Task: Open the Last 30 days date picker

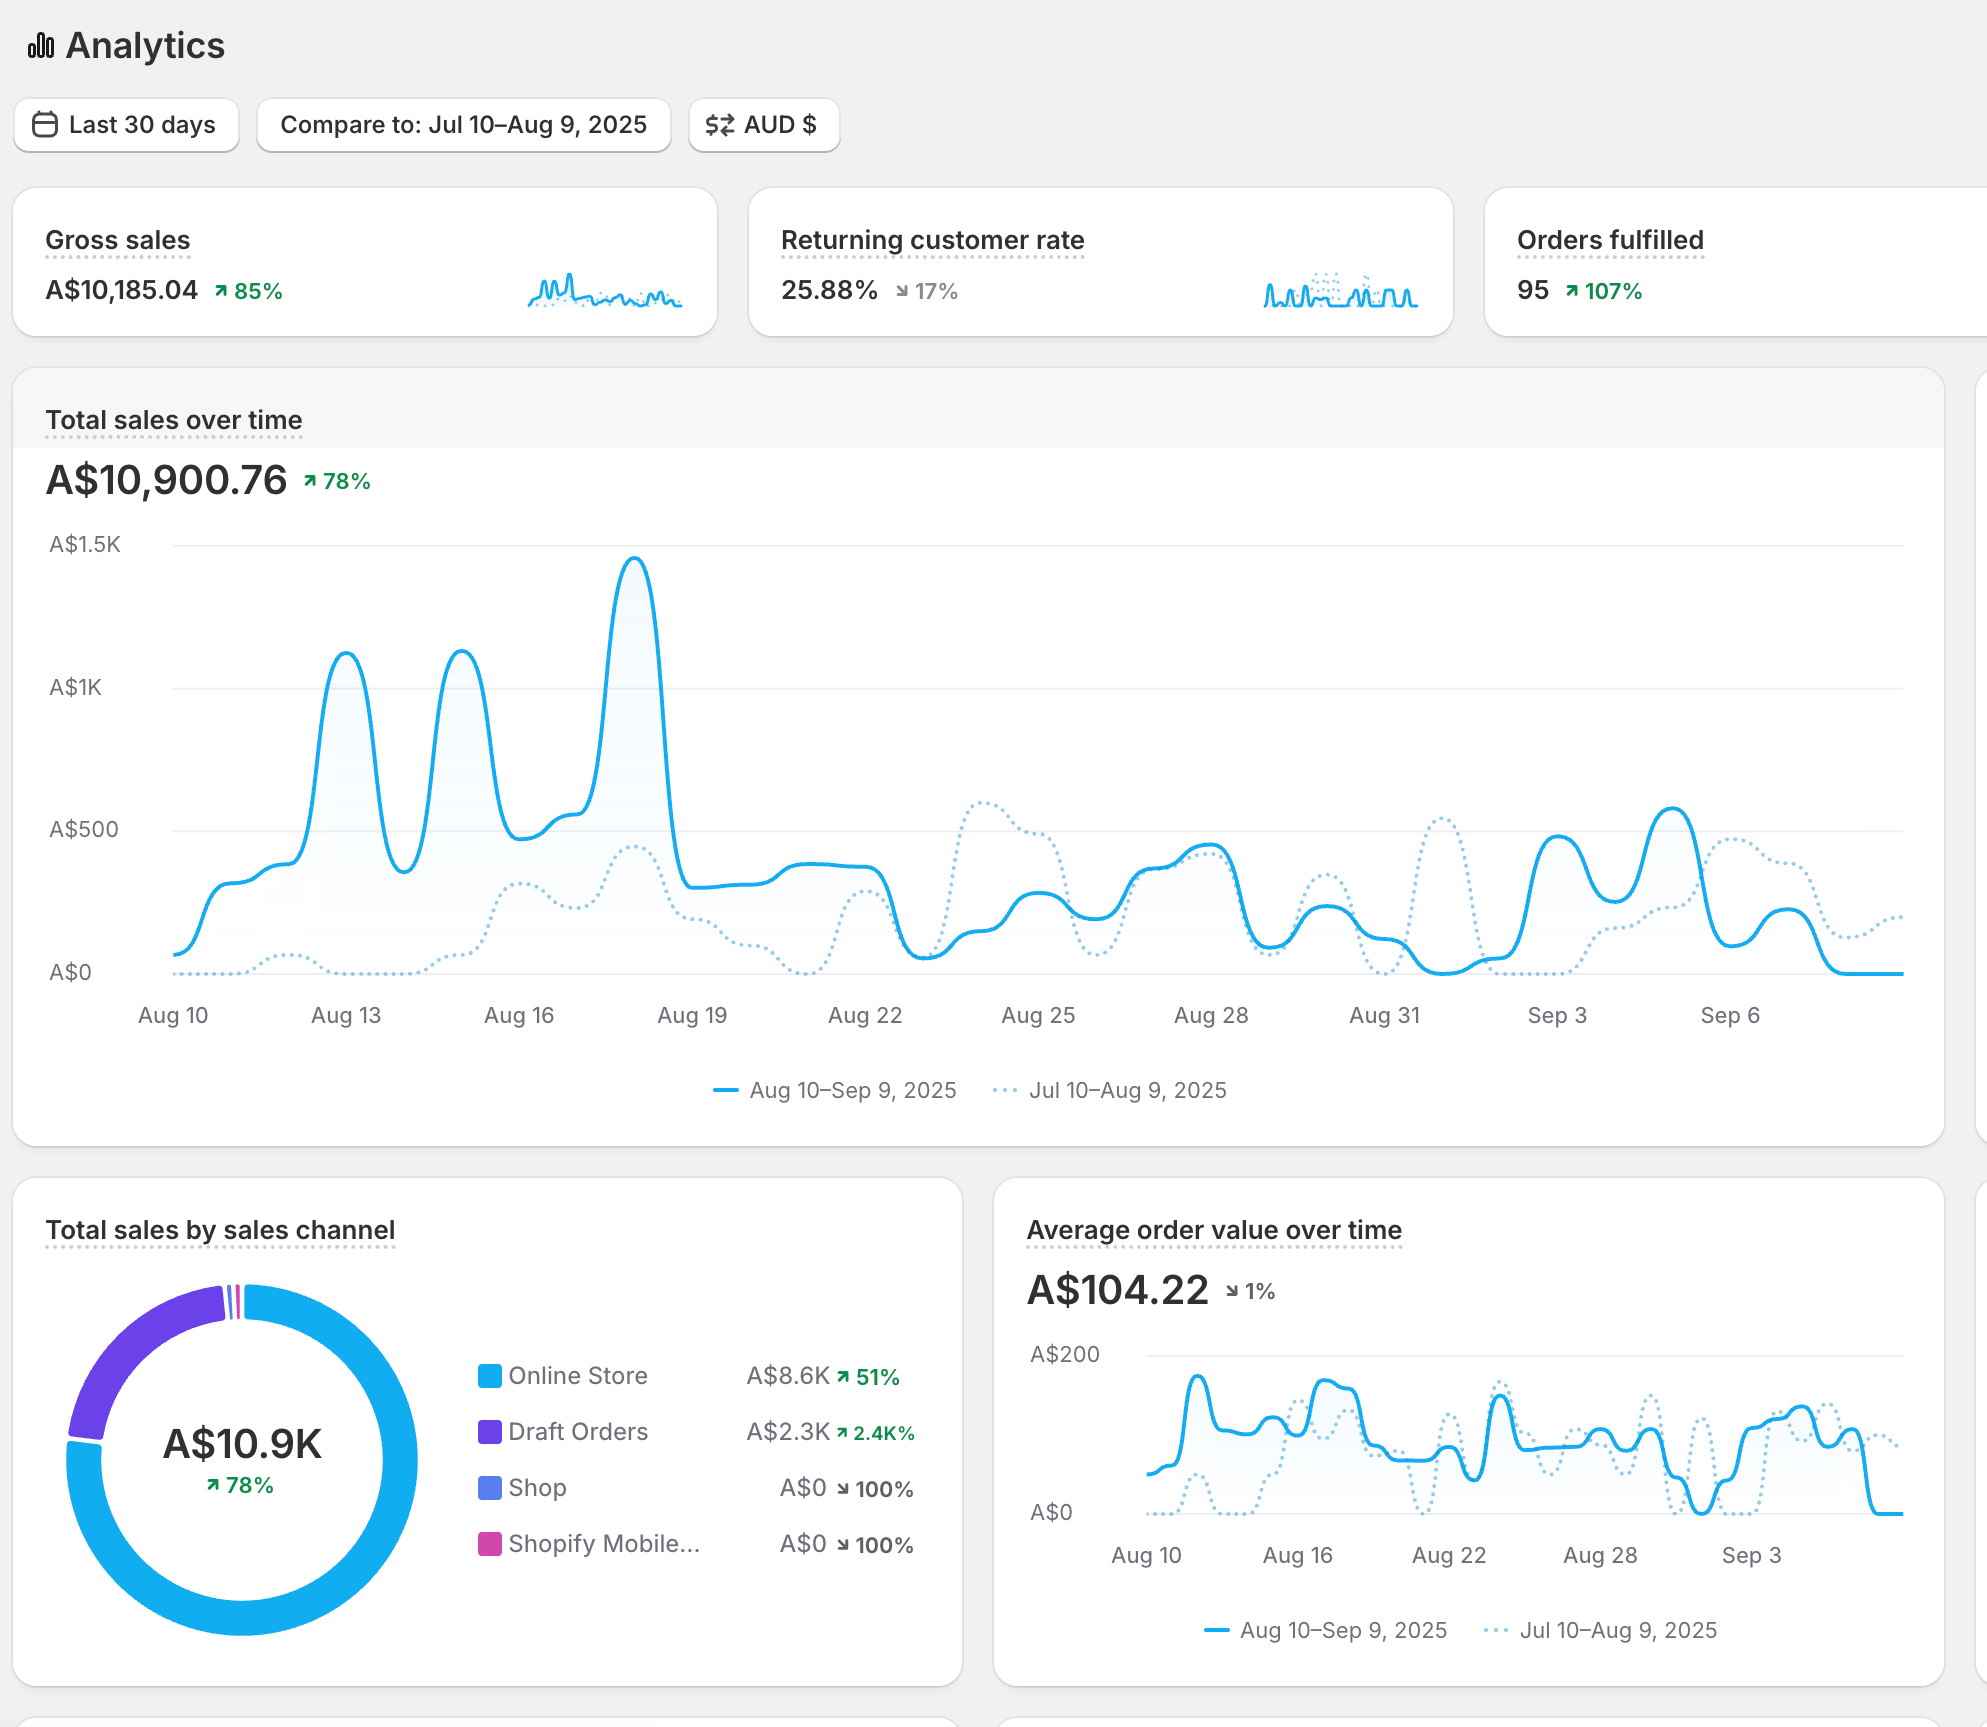Action: tap(127, 125)
